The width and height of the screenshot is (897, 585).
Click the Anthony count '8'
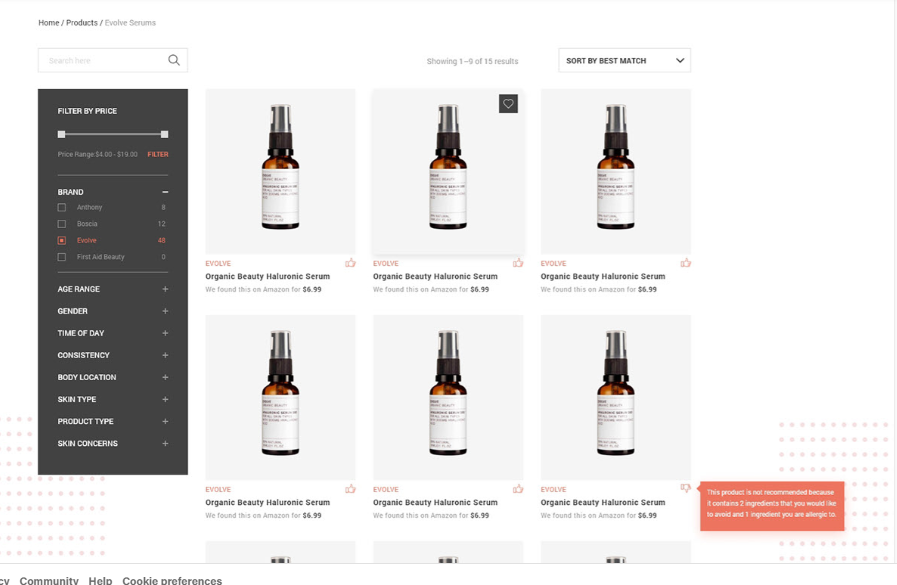click(x=163, y=208)
